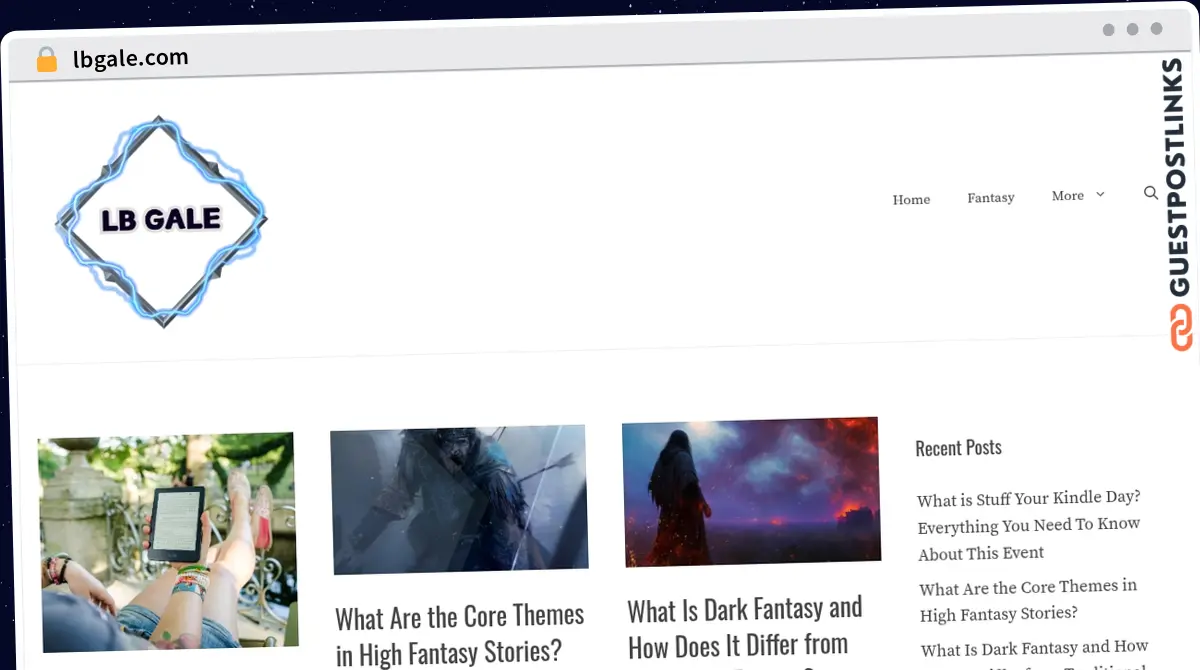This screenshot has width=1200, height=670.
Task: Click the LB GALE lightning logo
Action: click(160, 220)
